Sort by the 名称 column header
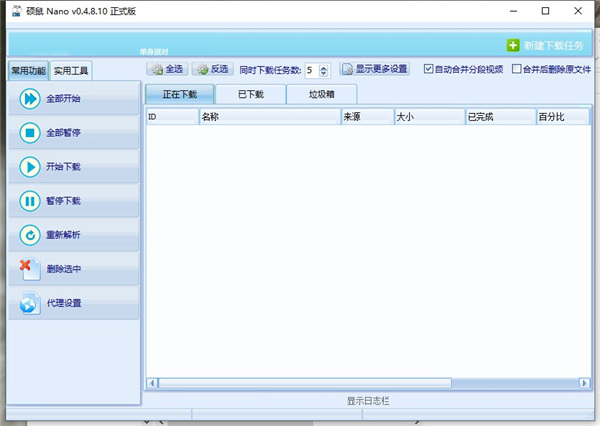The height and width of the screenshot is (426, 600). click(270, 117)
